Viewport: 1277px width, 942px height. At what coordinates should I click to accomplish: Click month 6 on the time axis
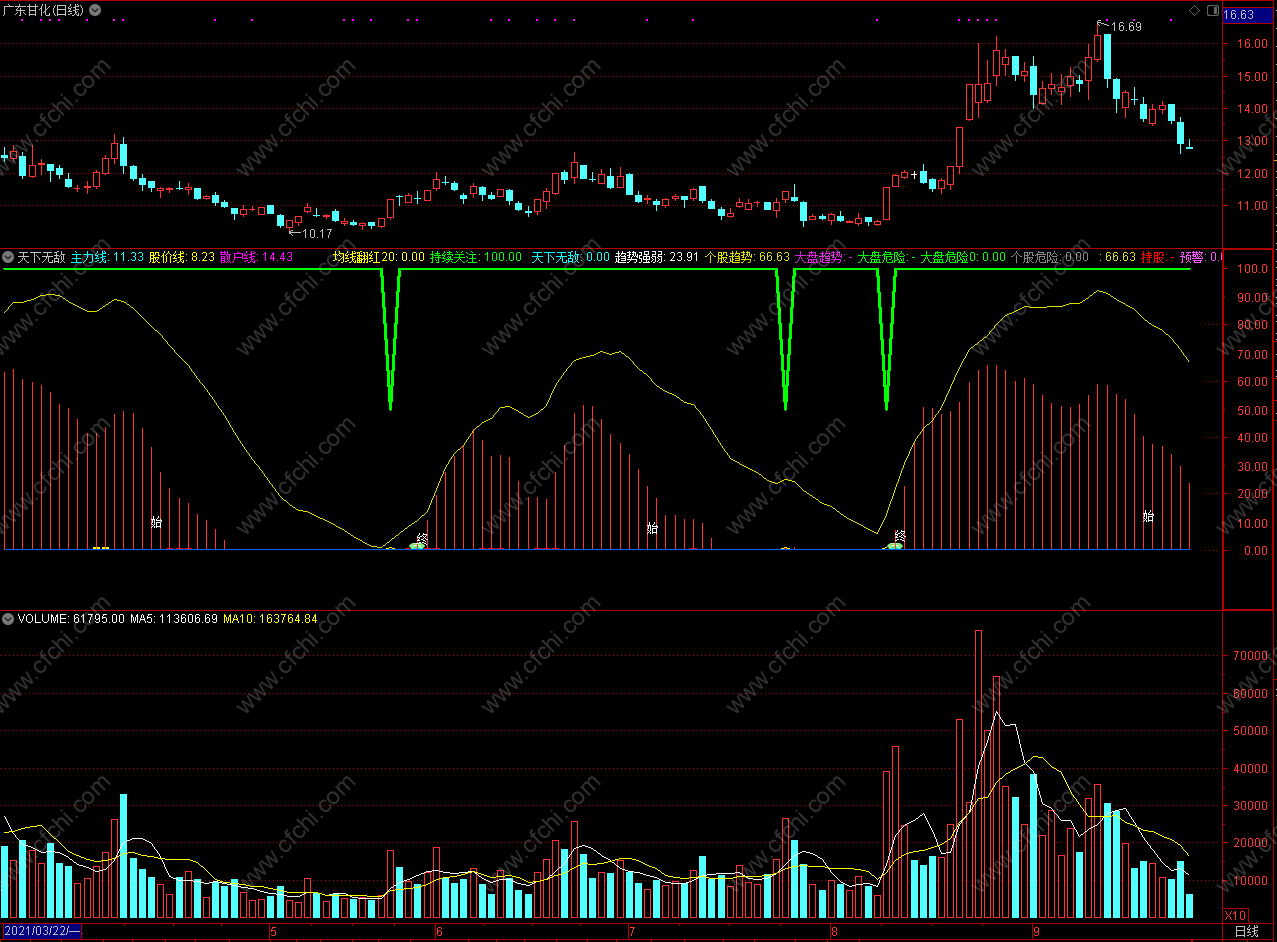pyautogui.click(x=439, y=931)
